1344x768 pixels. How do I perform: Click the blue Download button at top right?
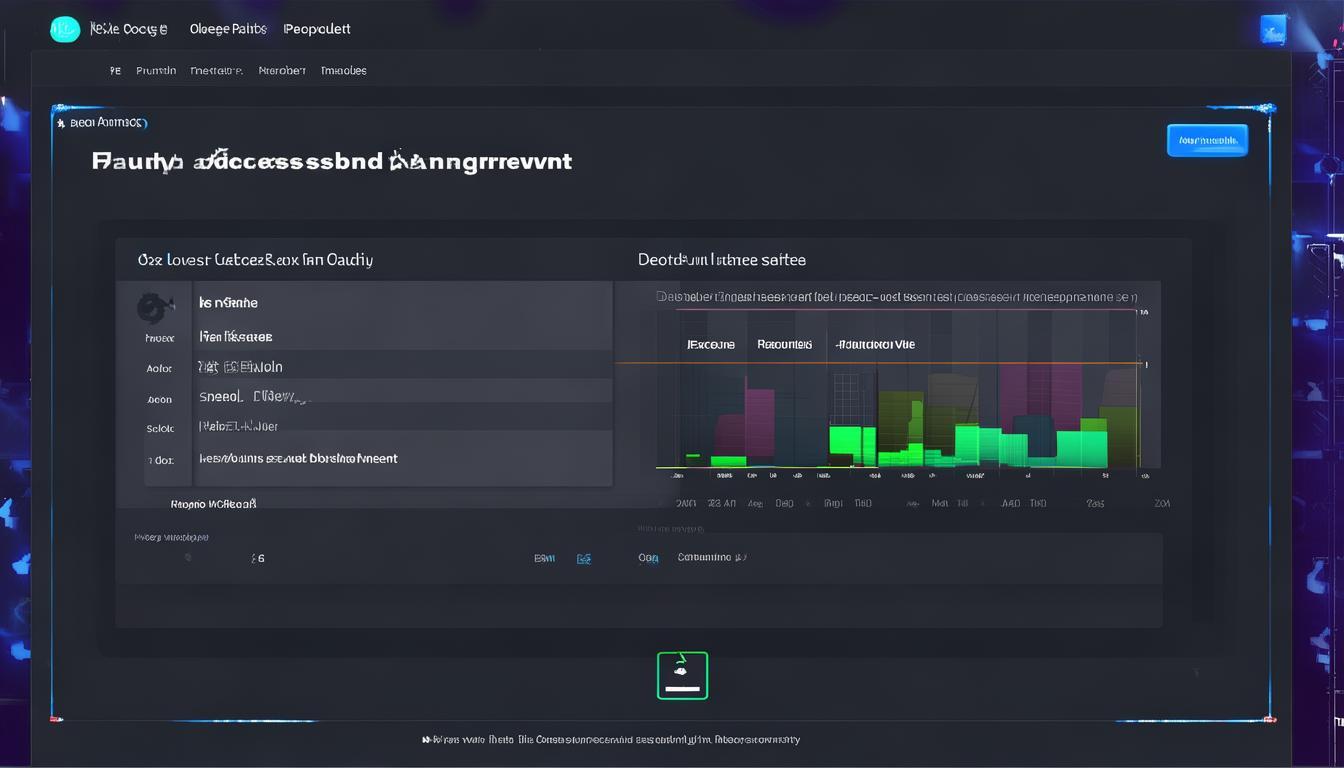pyautogui.click(x=1207, y=140)
